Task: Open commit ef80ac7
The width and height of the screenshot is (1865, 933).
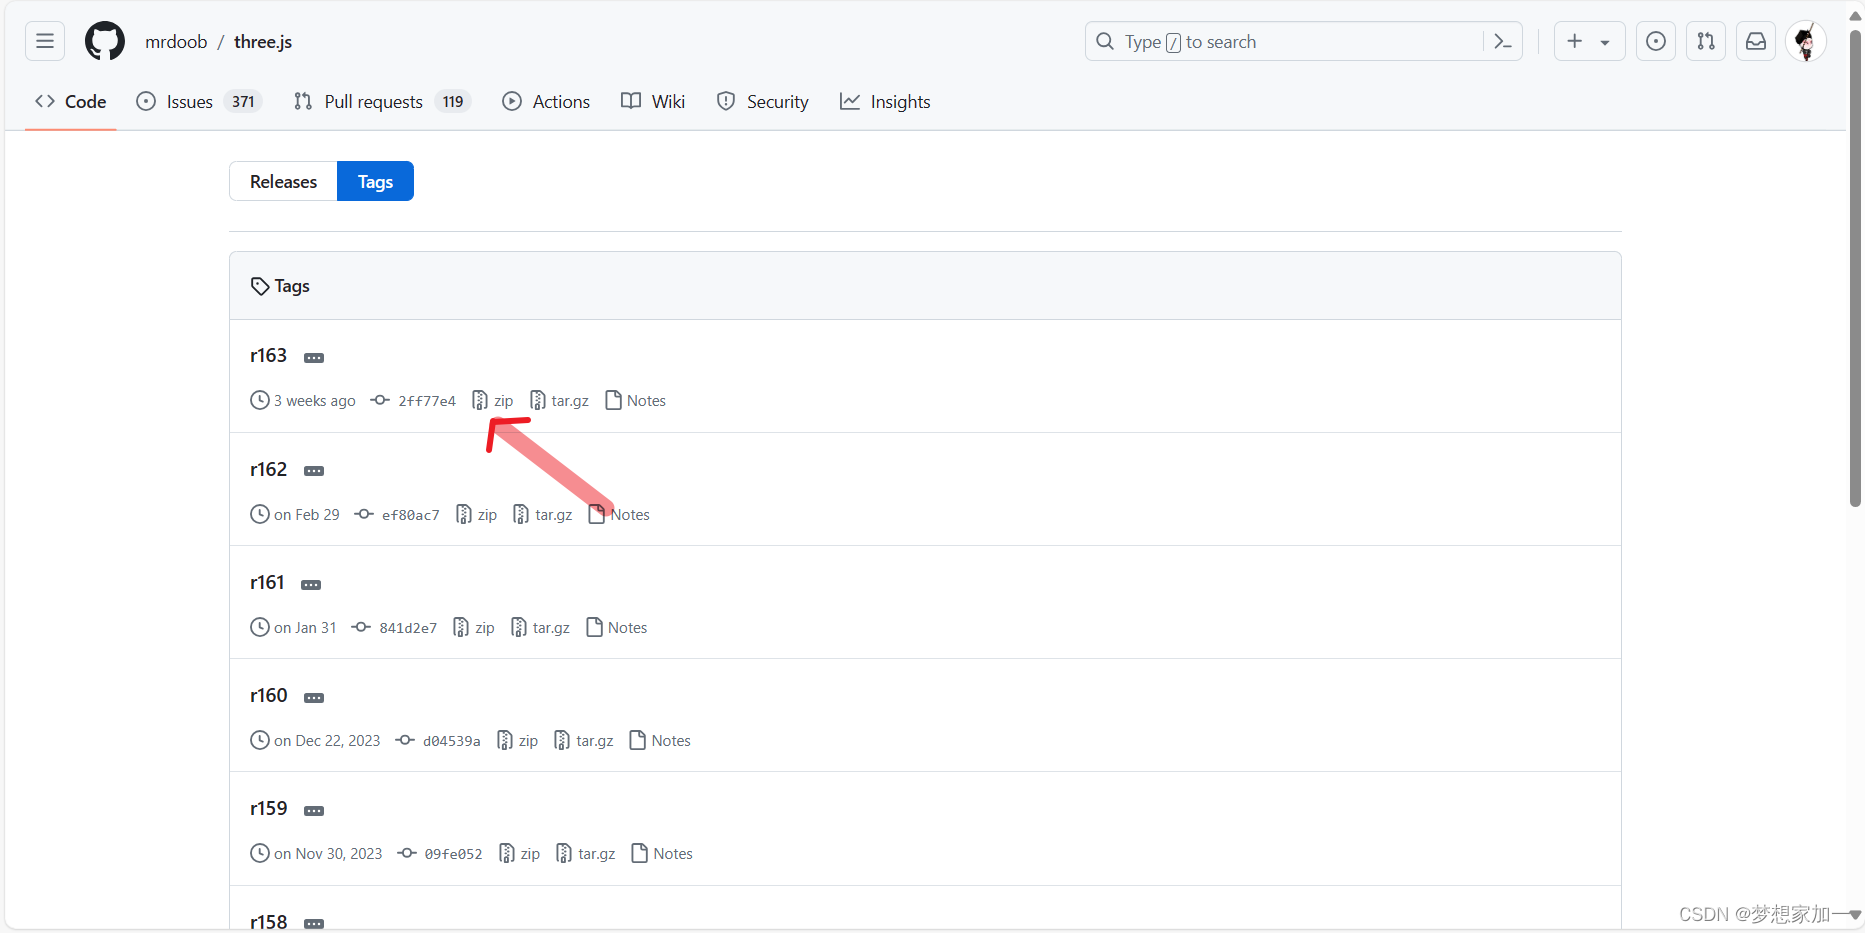Action: pos(397,515)
